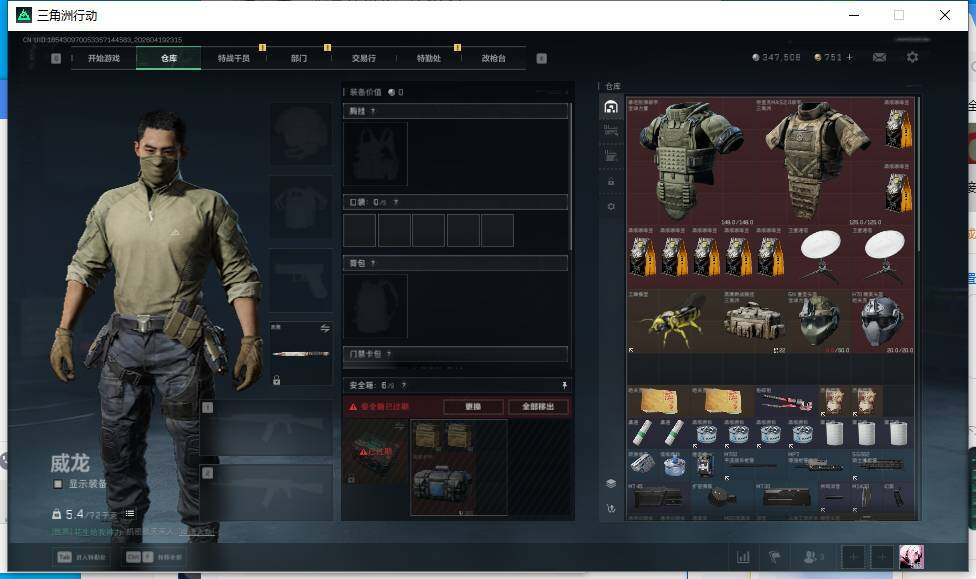The image size is (976, 579).
Task: Click the plus beside 751 currency
Action: click(x=850, y=57)
